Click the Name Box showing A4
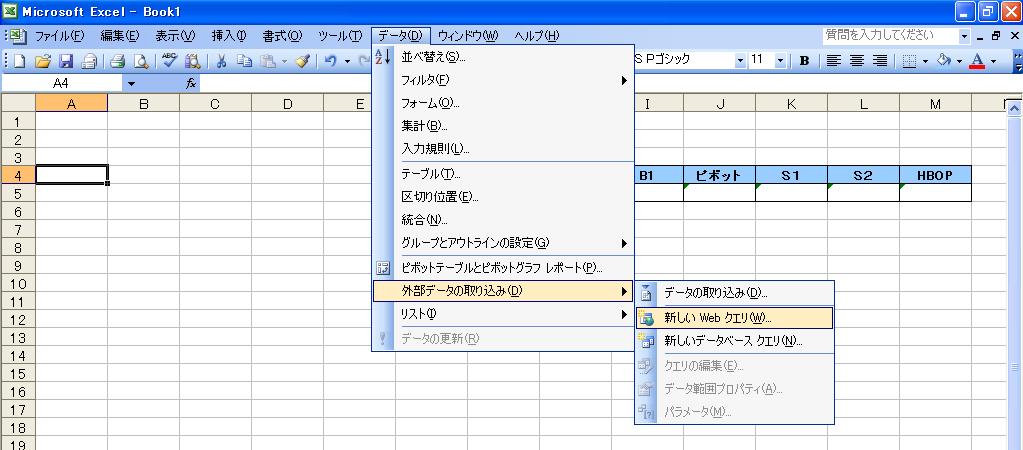Image resolution: width=1023 pixels, height=450 pixels. 62,83
